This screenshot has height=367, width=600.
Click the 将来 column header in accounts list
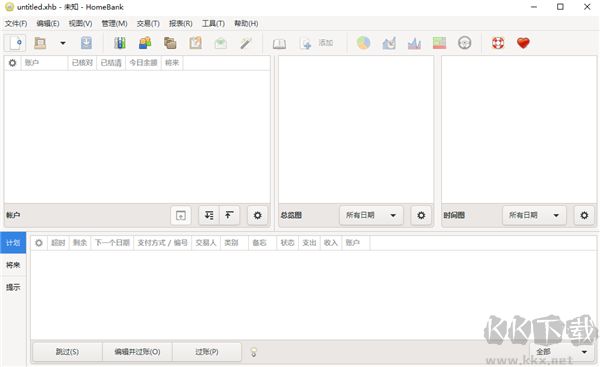point(172,63)
